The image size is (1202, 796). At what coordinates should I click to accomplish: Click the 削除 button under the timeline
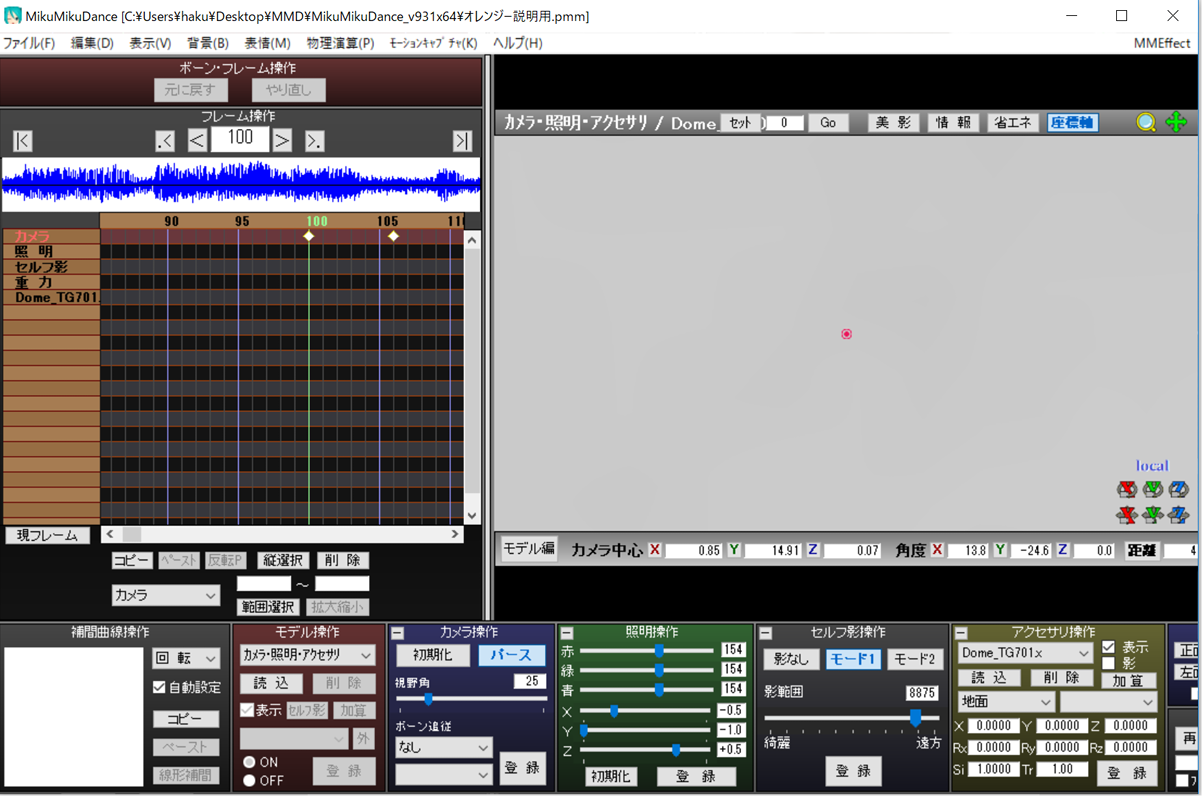tap(343, 561)
